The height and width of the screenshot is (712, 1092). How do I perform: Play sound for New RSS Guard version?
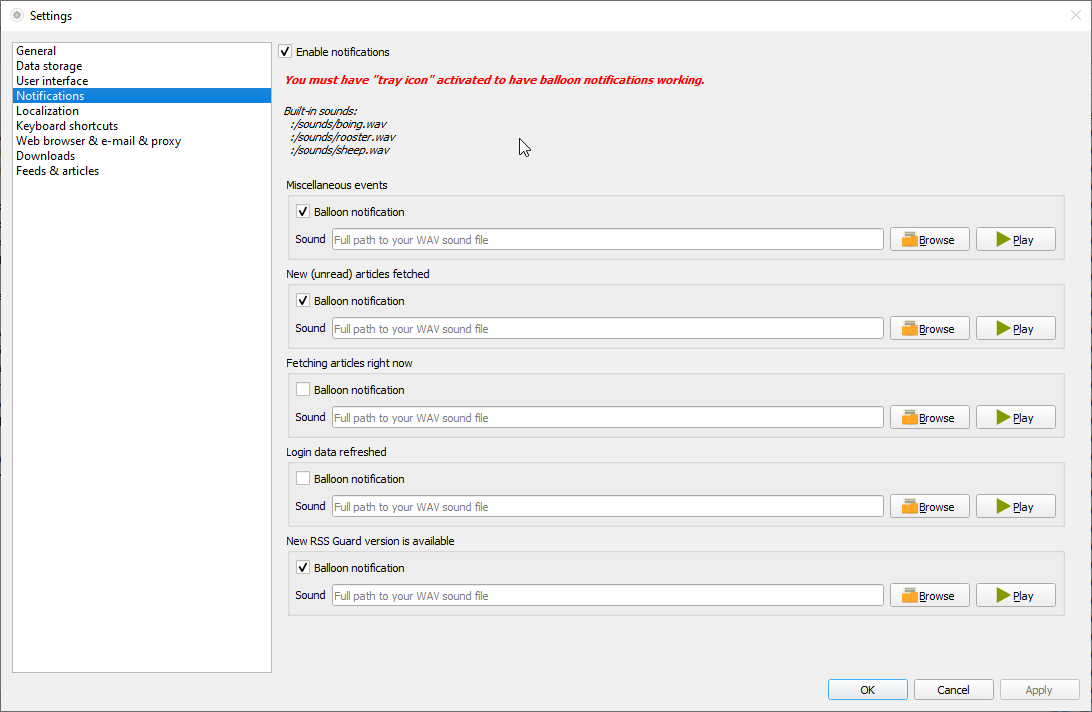(x=1015, y=596)
